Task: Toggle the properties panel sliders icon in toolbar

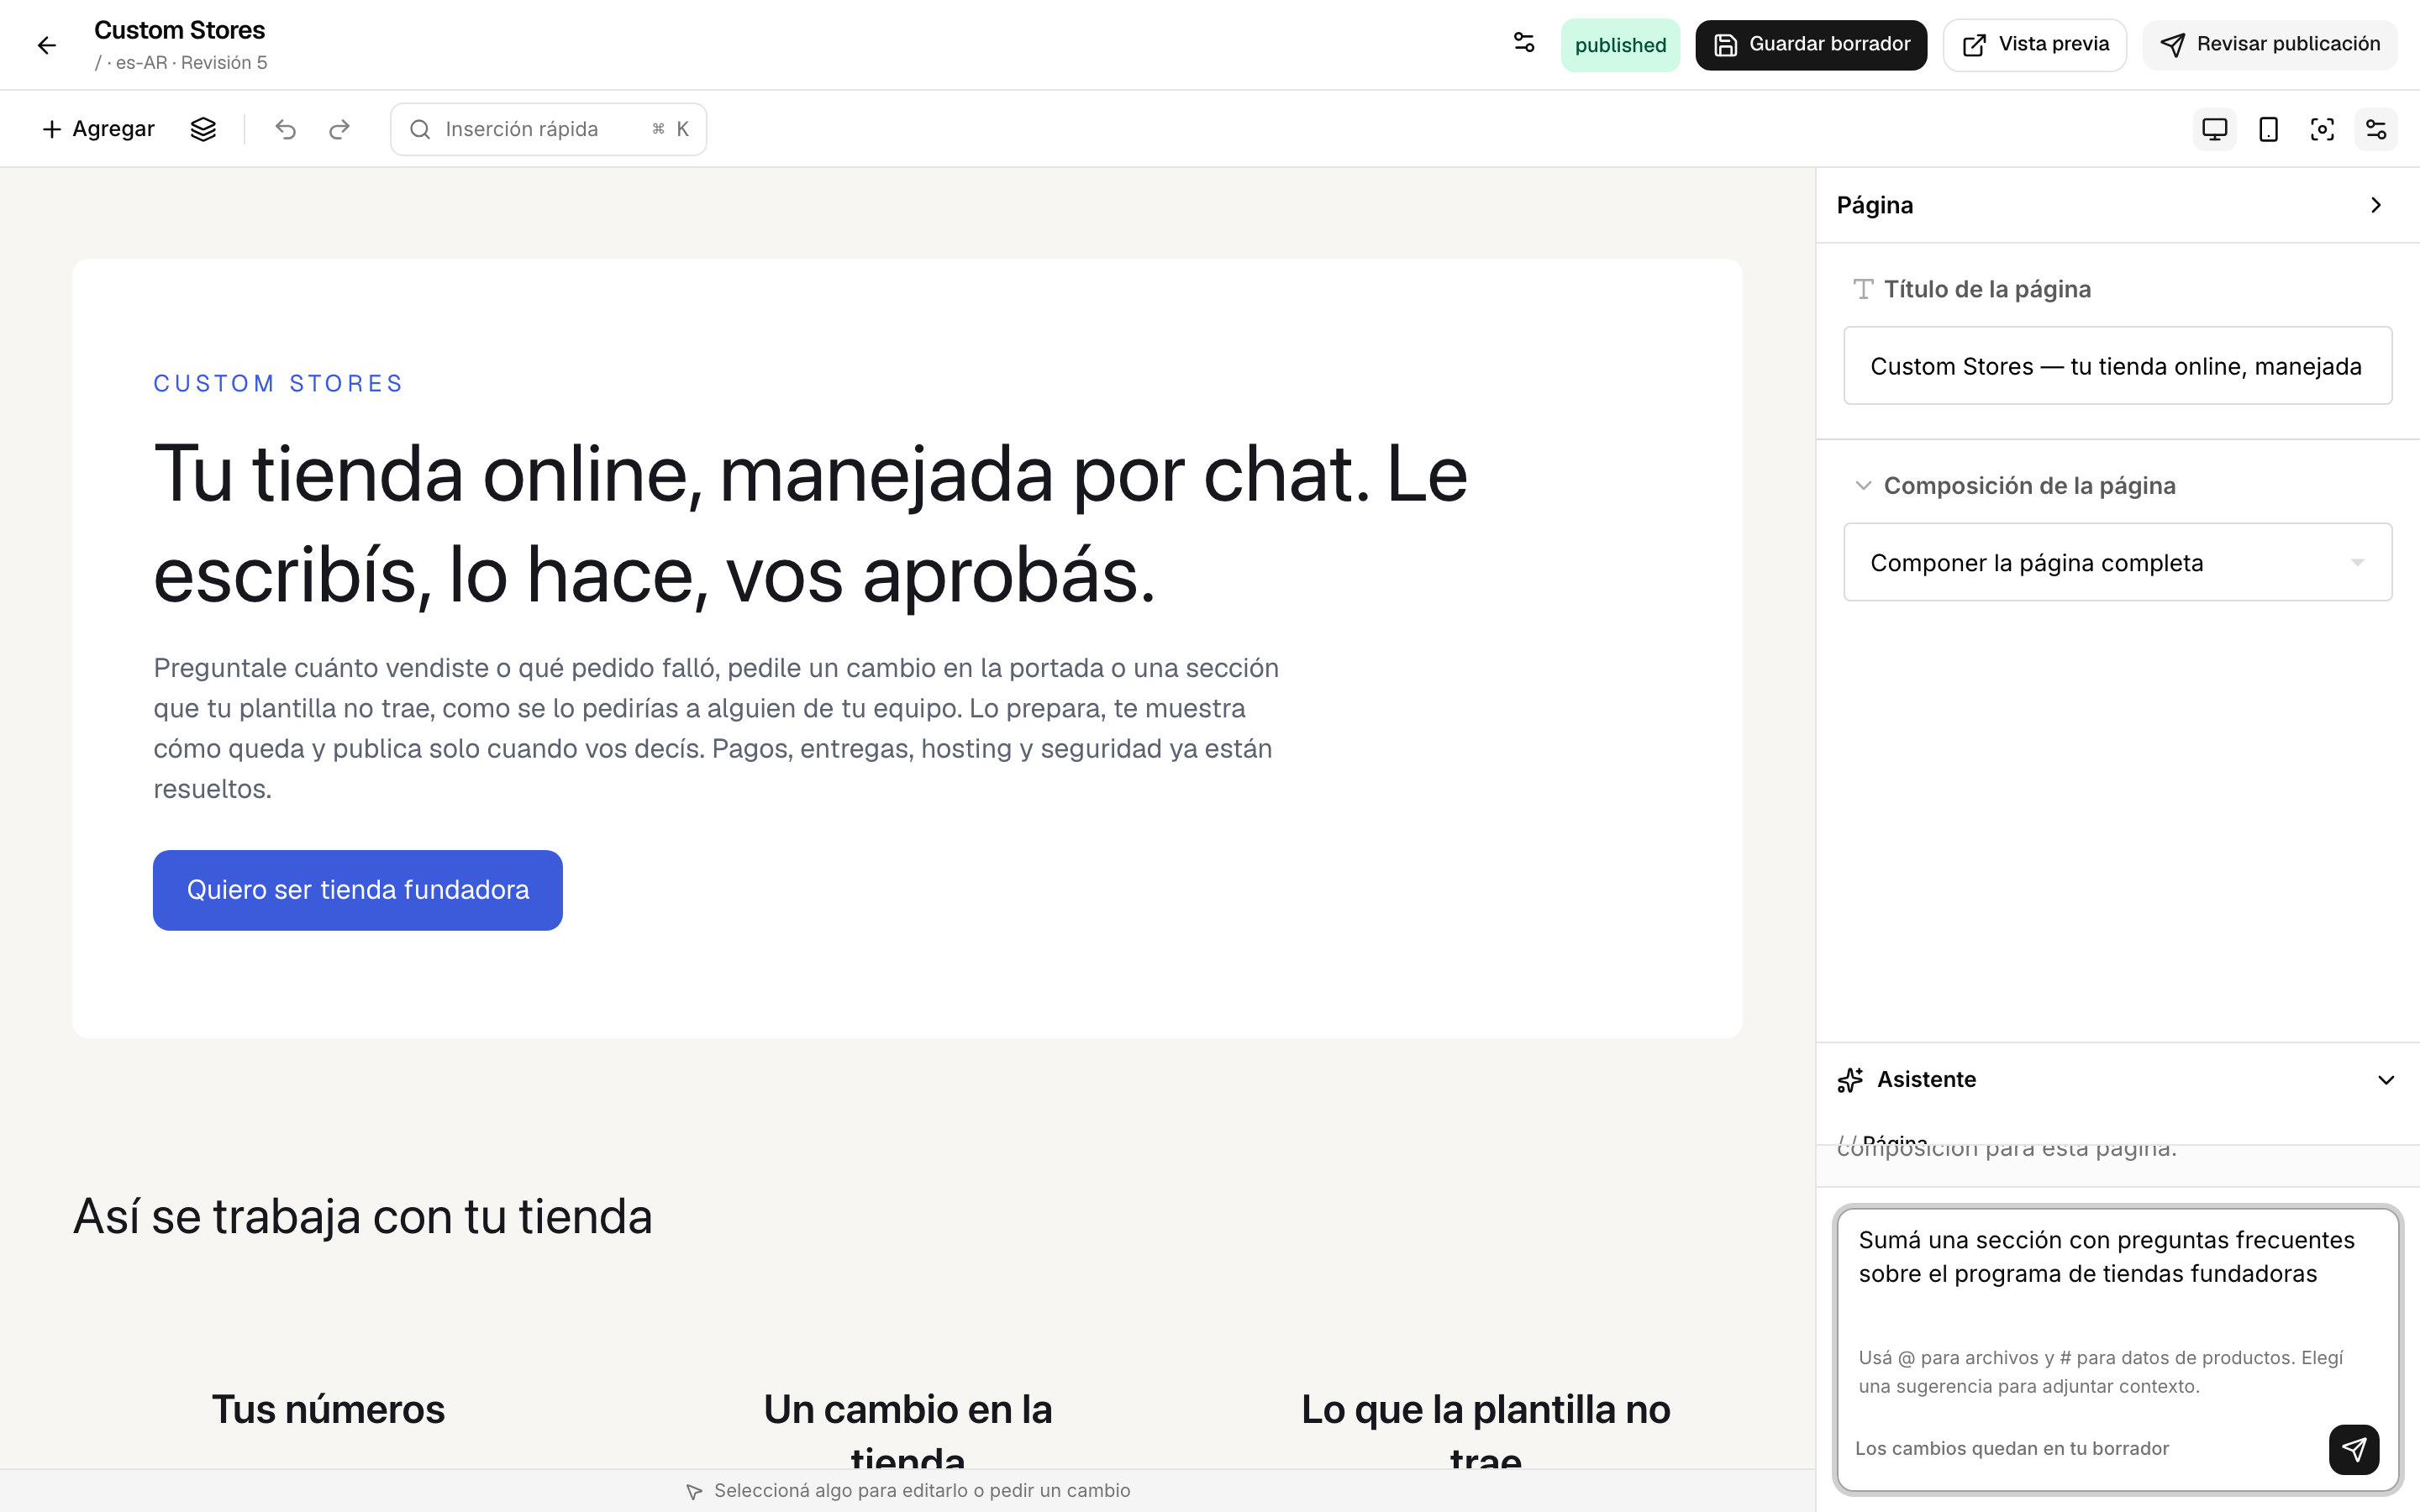Action: point(2376,129)
